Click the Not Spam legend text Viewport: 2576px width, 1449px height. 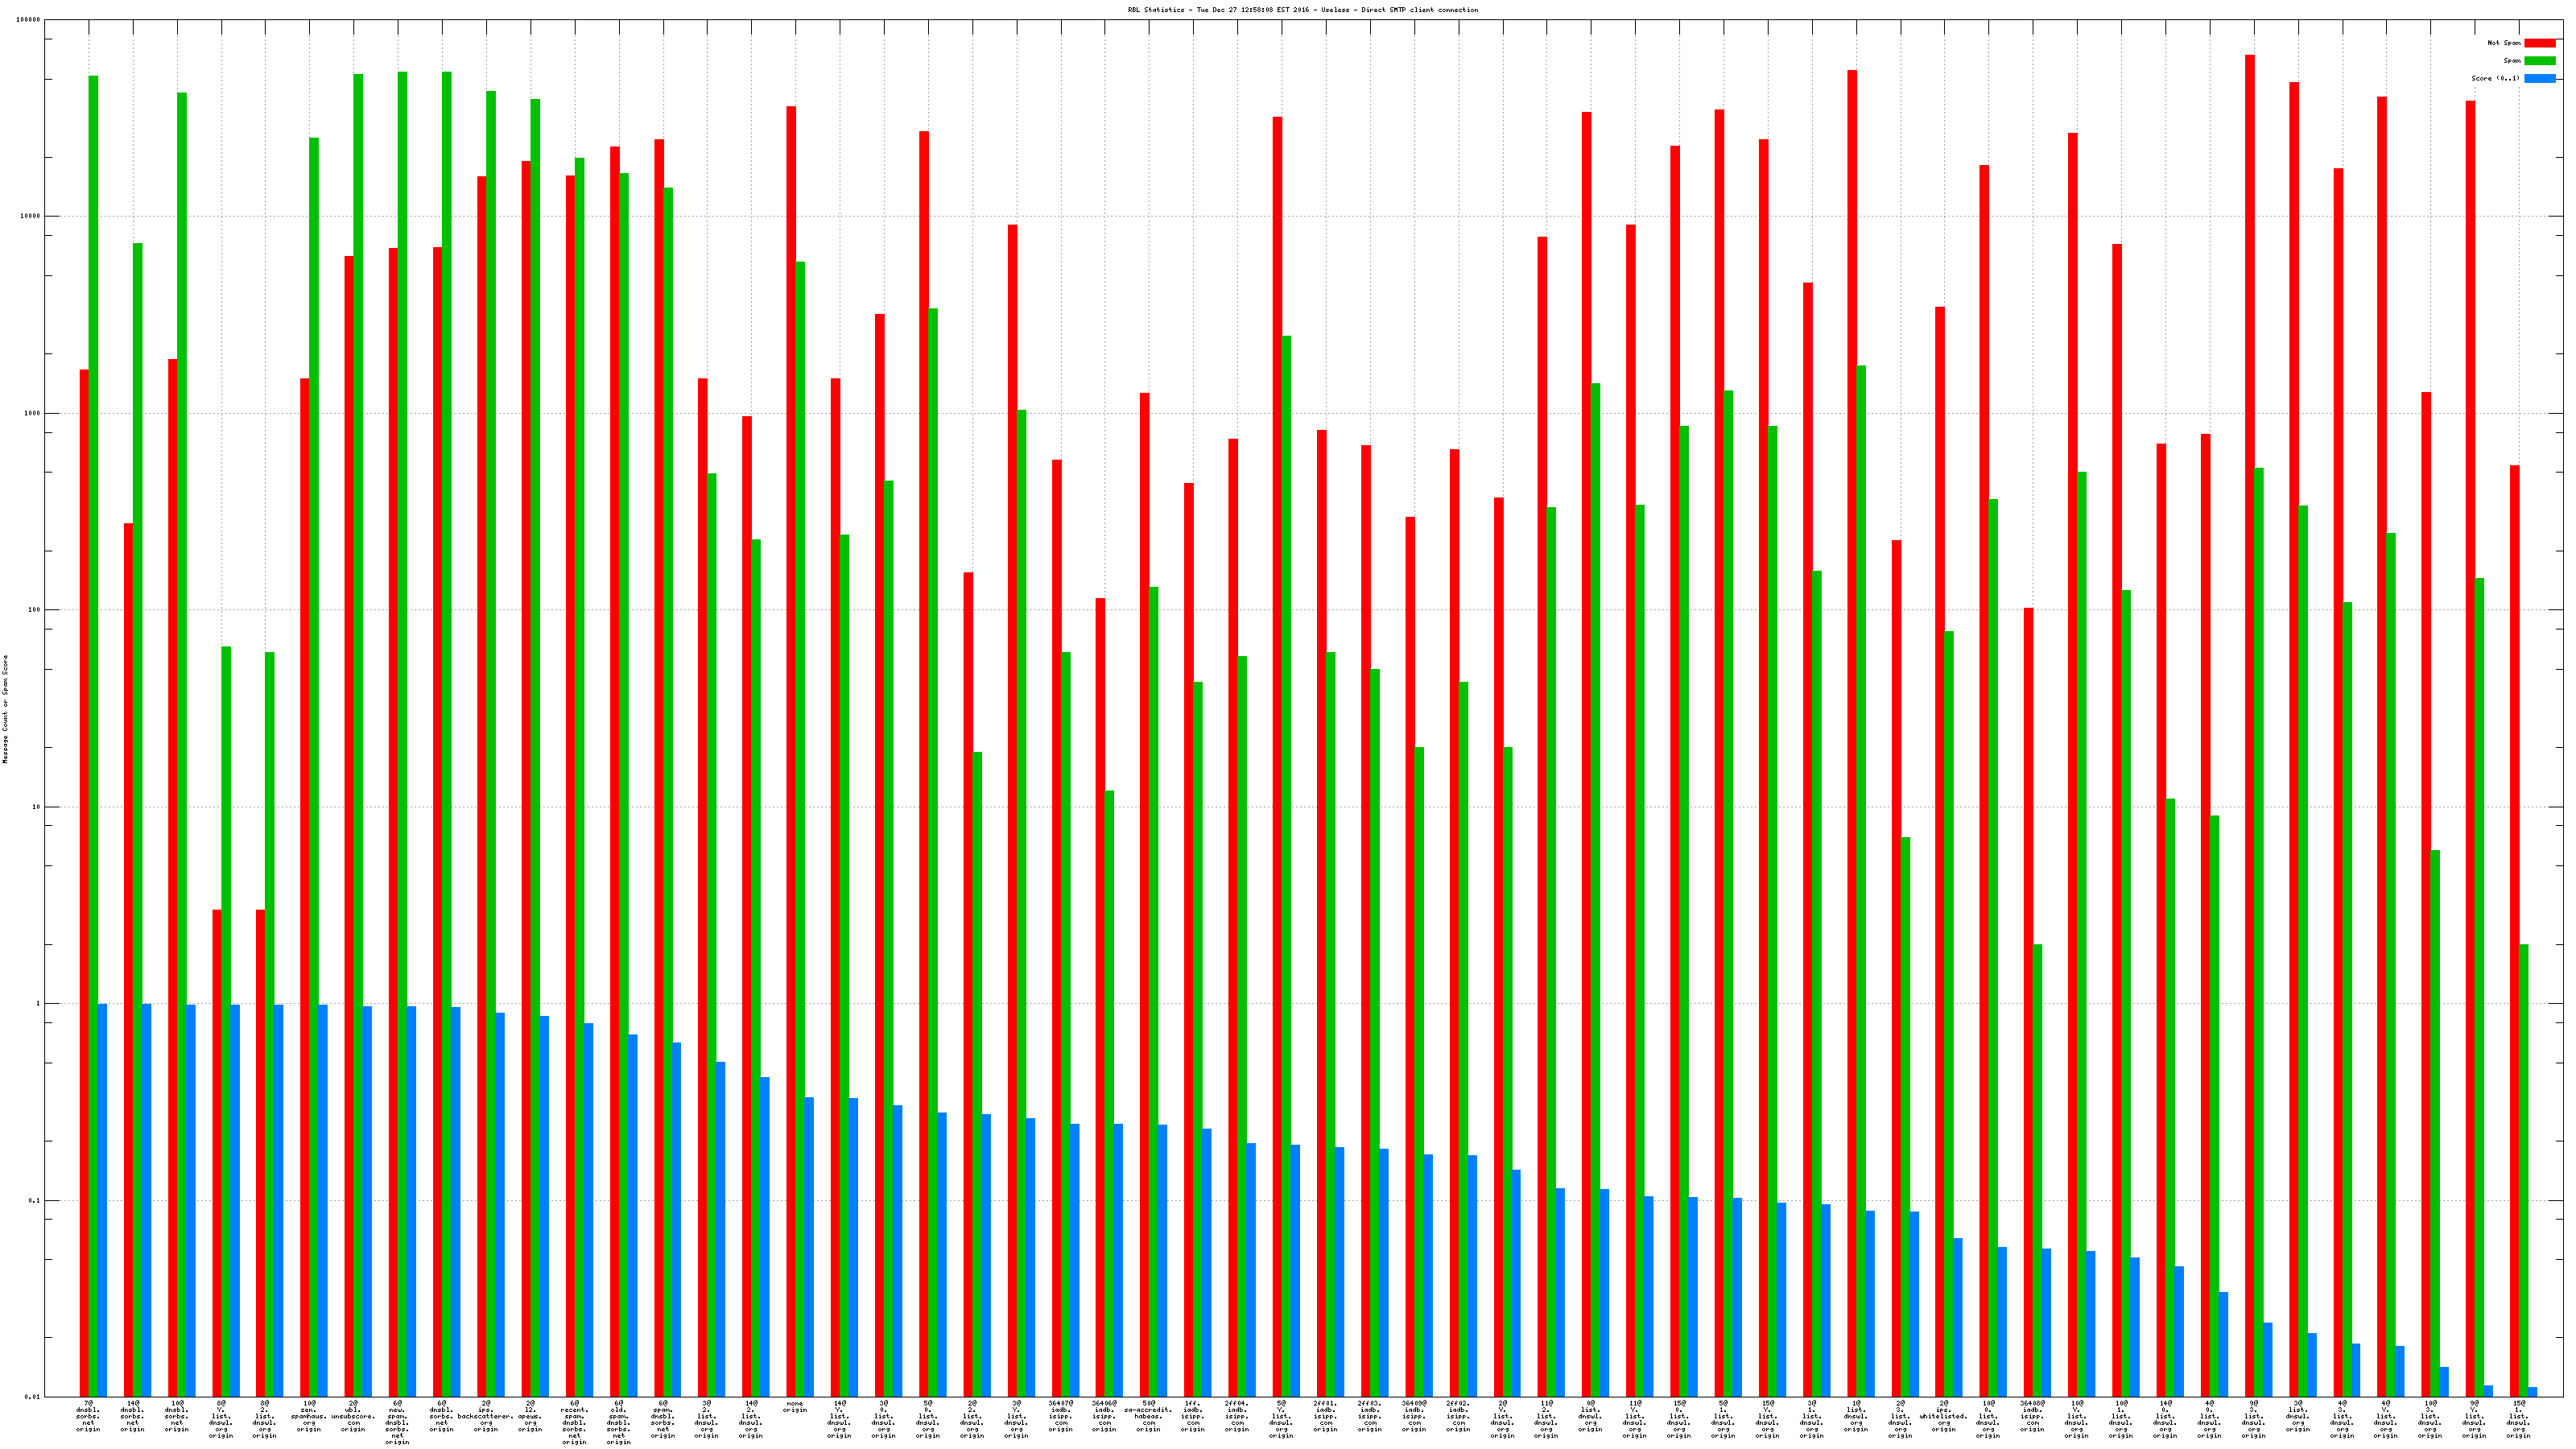2504,43
